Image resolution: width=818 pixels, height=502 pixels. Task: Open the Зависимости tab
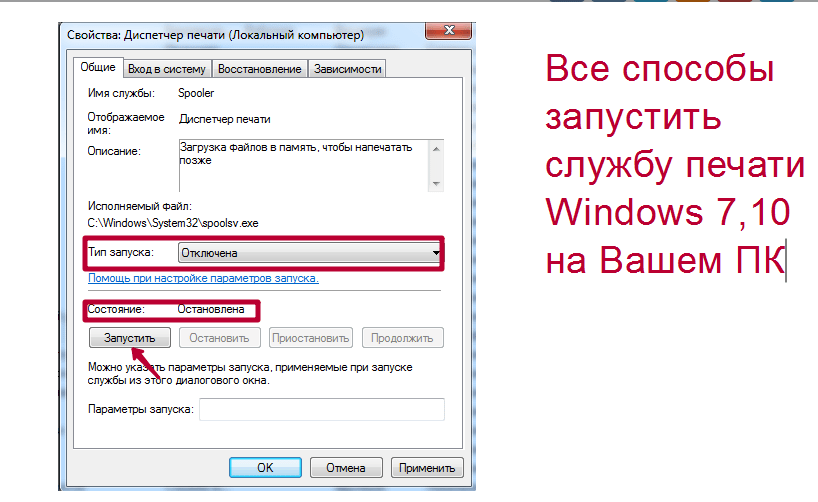click(x=347, y=69)
